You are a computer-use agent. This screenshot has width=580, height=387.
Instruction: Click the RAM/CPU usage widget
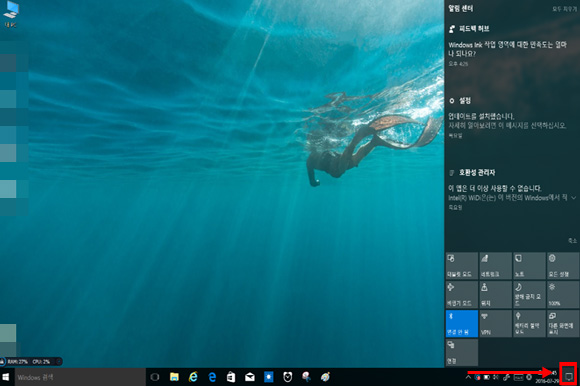pyautogui.click(x=31, y=361)
